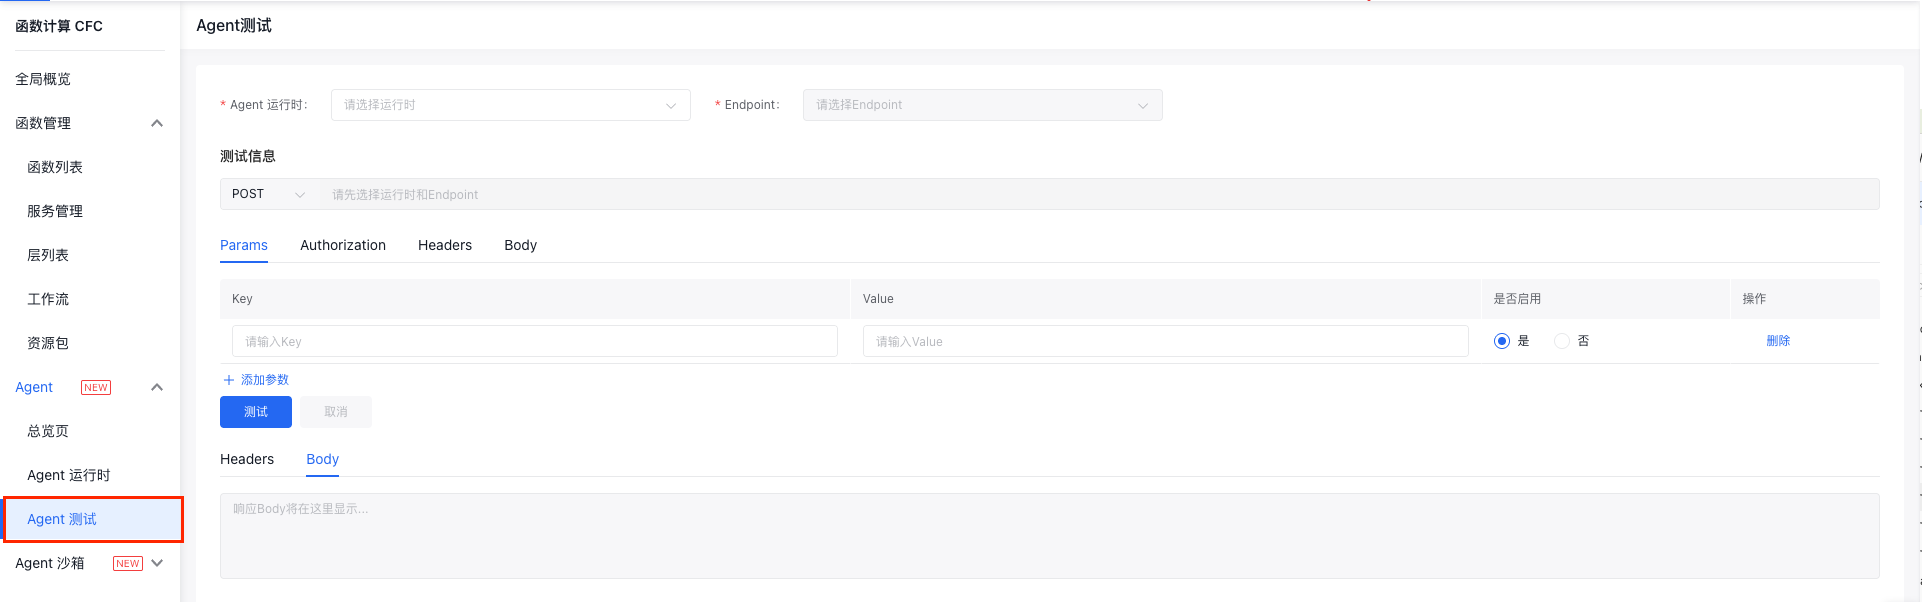Click the 请输入Value input field
This screenshot has width=1922, height=602.
(x=1165, y=341)
